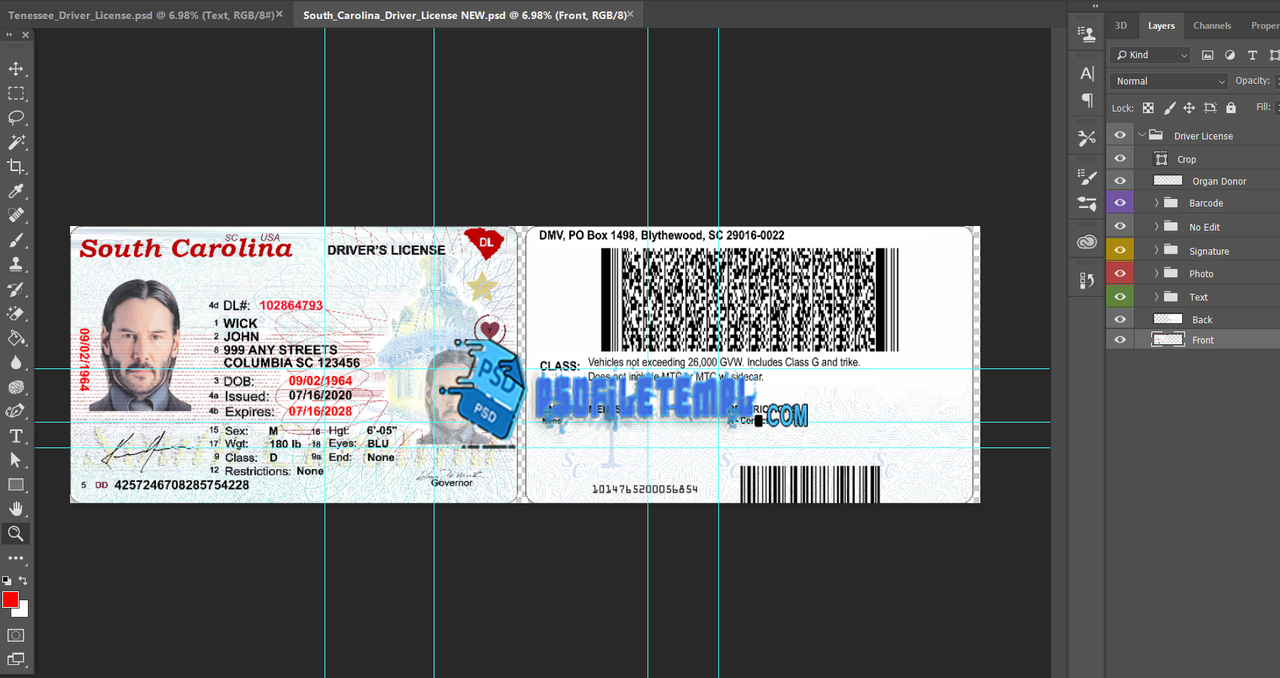Select the History Brush tool

coord(16,289)
